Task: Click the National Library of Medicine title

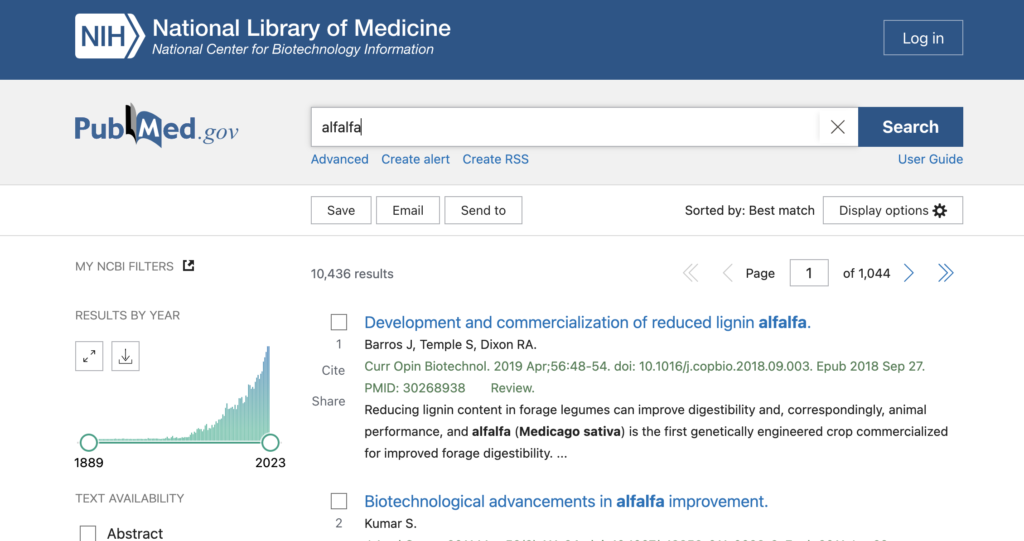Action: (x=301, y=28)
